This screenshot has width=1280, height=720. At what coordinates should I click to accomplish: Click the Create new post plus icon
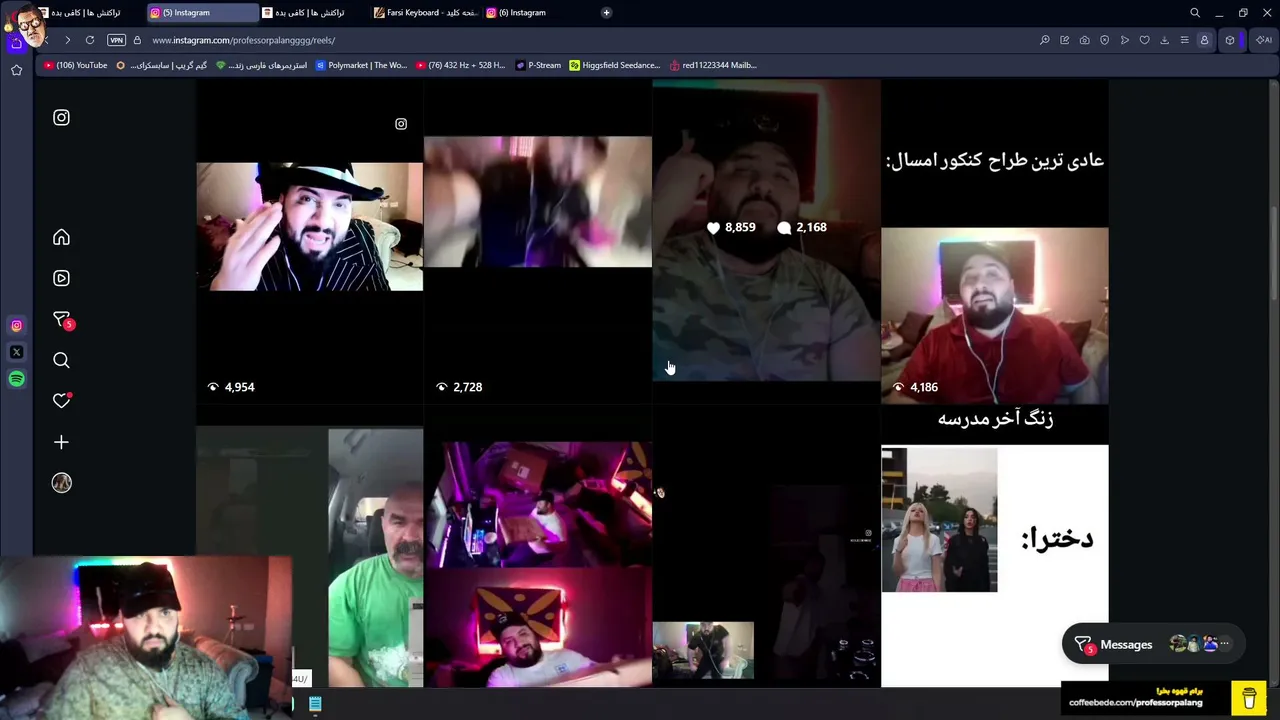(x=61, y=442)
